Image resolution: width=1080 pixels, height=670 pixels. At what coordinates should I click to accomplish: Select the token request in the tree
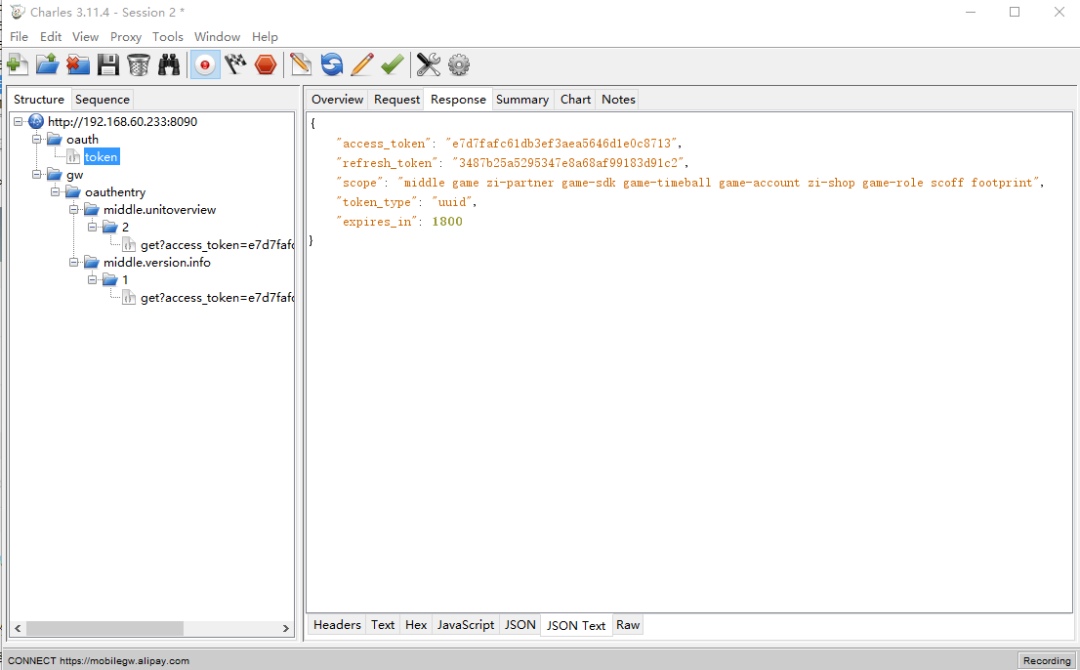point(101,157)
